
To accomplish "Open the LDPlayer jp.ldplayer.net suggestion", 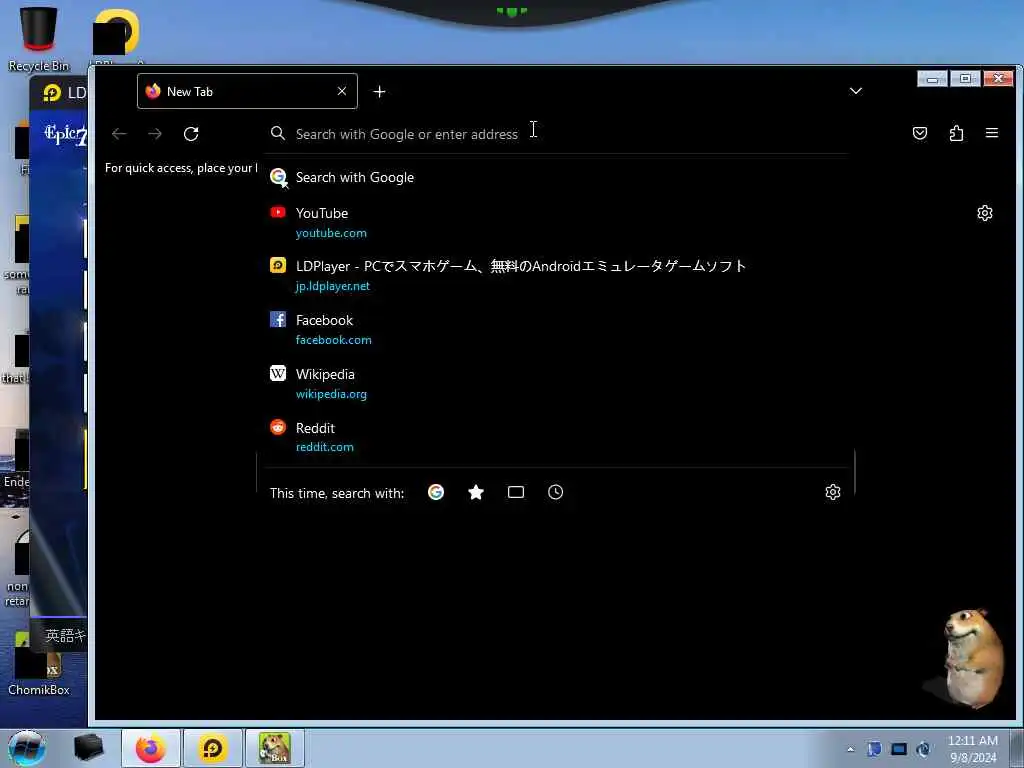I will [558, 275].
